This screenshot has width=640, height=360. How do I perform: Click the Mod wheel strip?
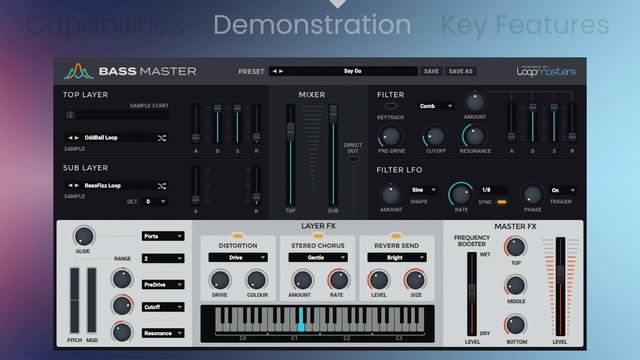(92, 300)
